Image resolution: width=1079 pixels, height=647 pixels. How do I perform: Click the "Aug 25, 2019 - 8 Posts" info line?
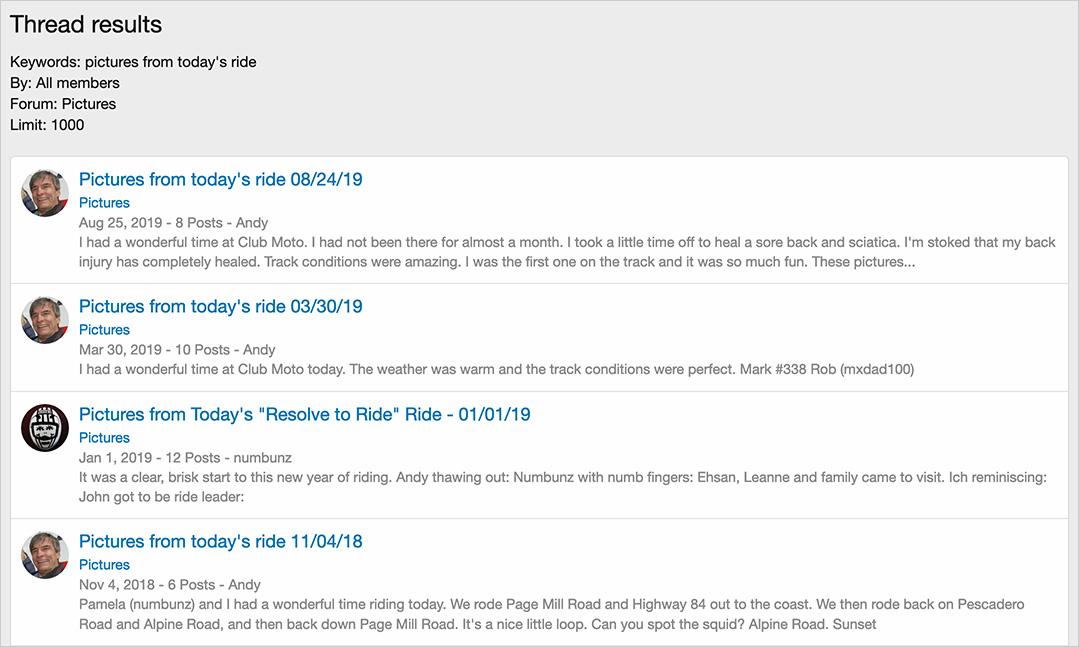173,223
